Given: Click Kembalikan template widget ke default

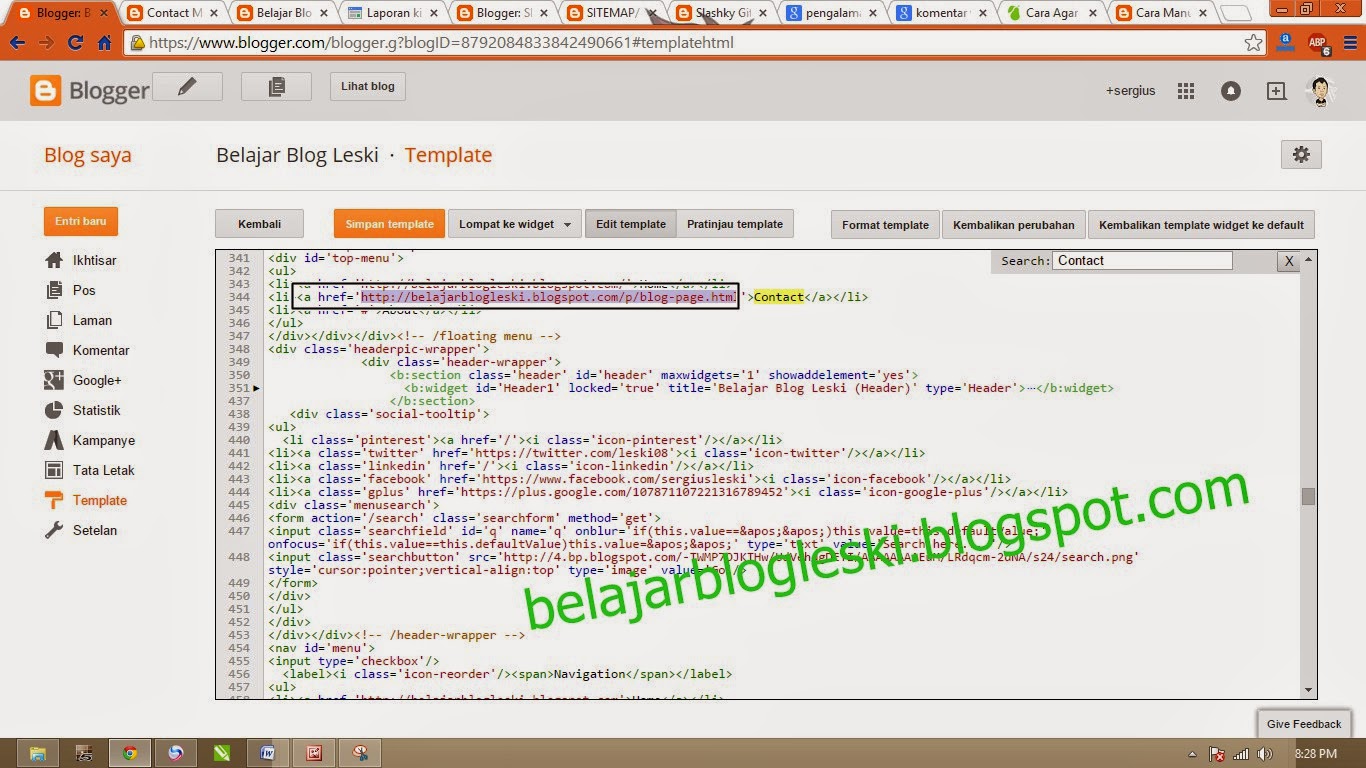Looking at the screenshot, I should point(1201,225).
